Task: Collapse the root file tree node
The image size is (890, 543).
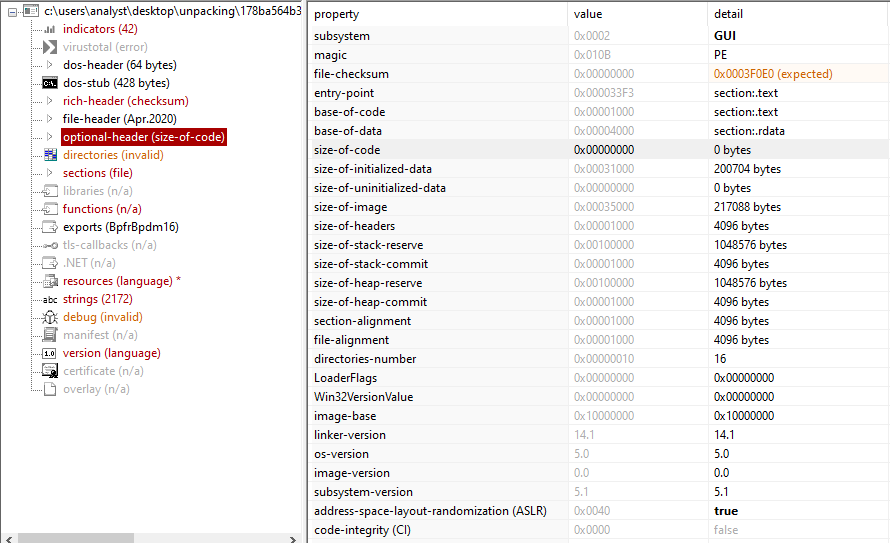Action: coord(12,11)
